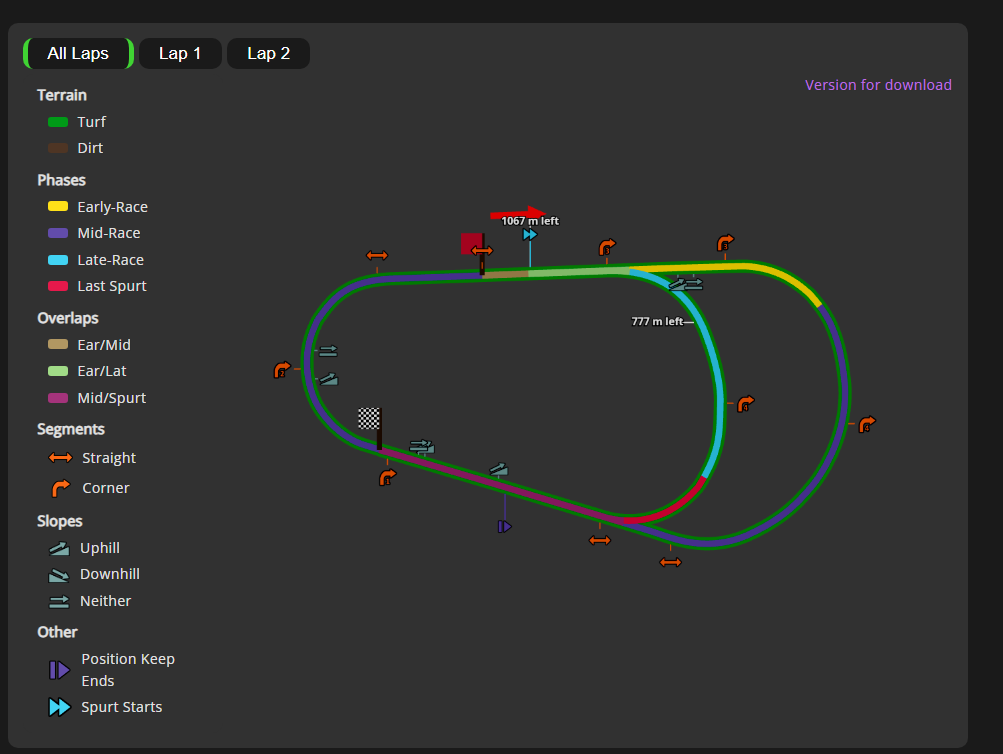The height and width of the screenshot is (754, 1003).
Task: Click the Neither slope icon in the legend
Action: [59, 601]
